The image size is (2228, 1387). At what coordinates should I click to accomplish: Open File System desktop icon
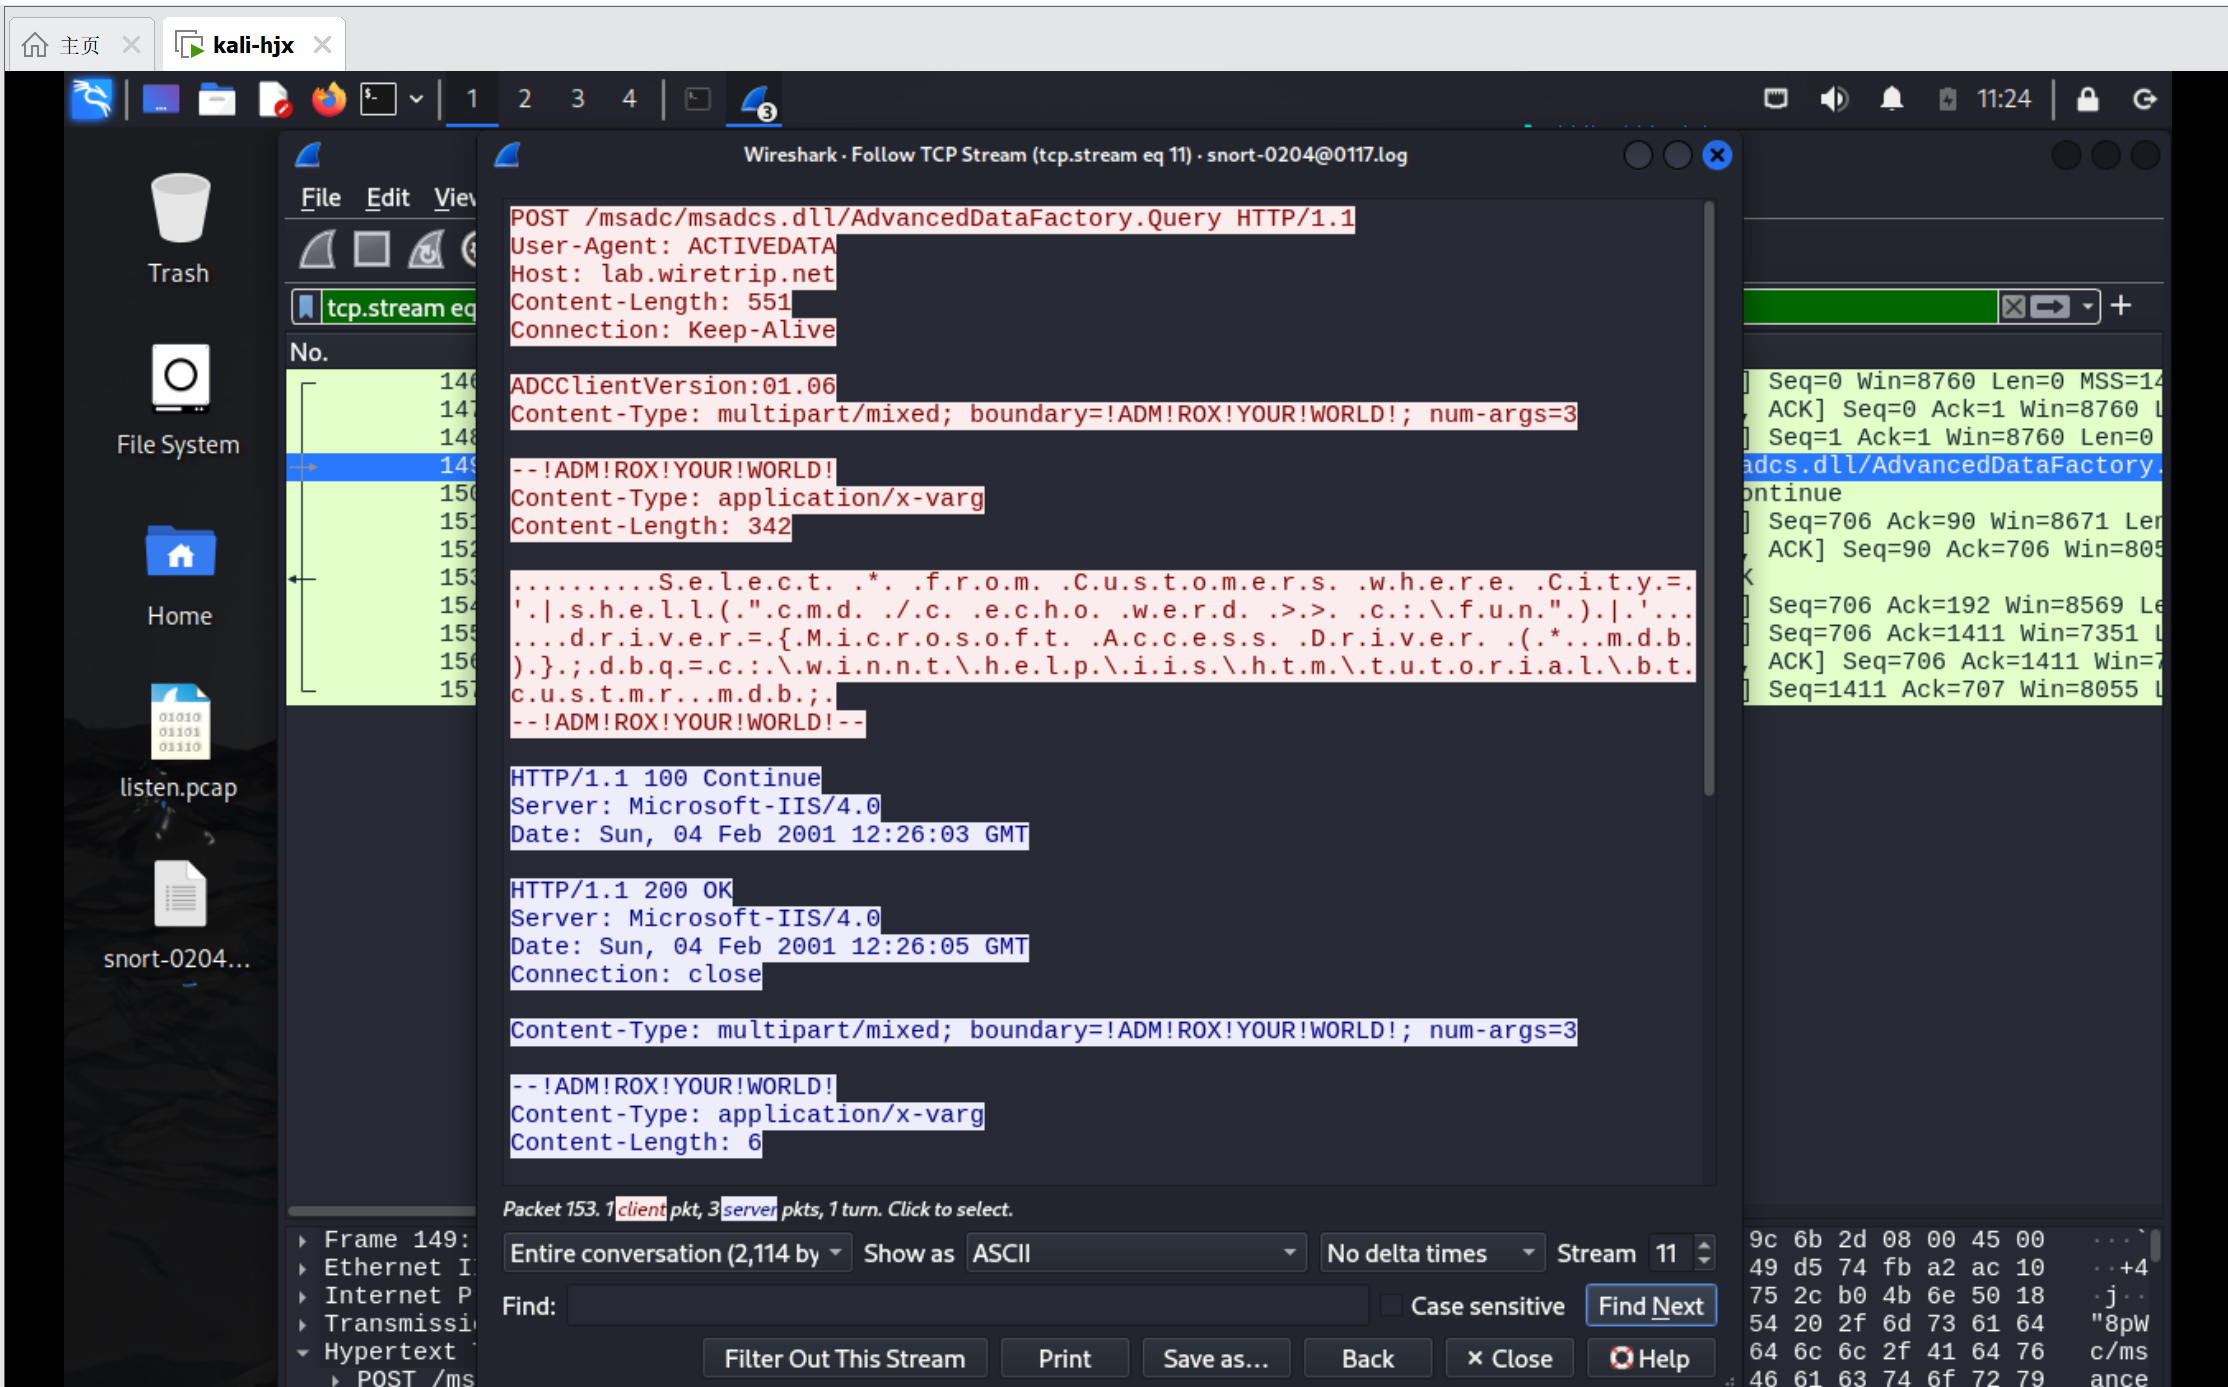pos(179,400)
